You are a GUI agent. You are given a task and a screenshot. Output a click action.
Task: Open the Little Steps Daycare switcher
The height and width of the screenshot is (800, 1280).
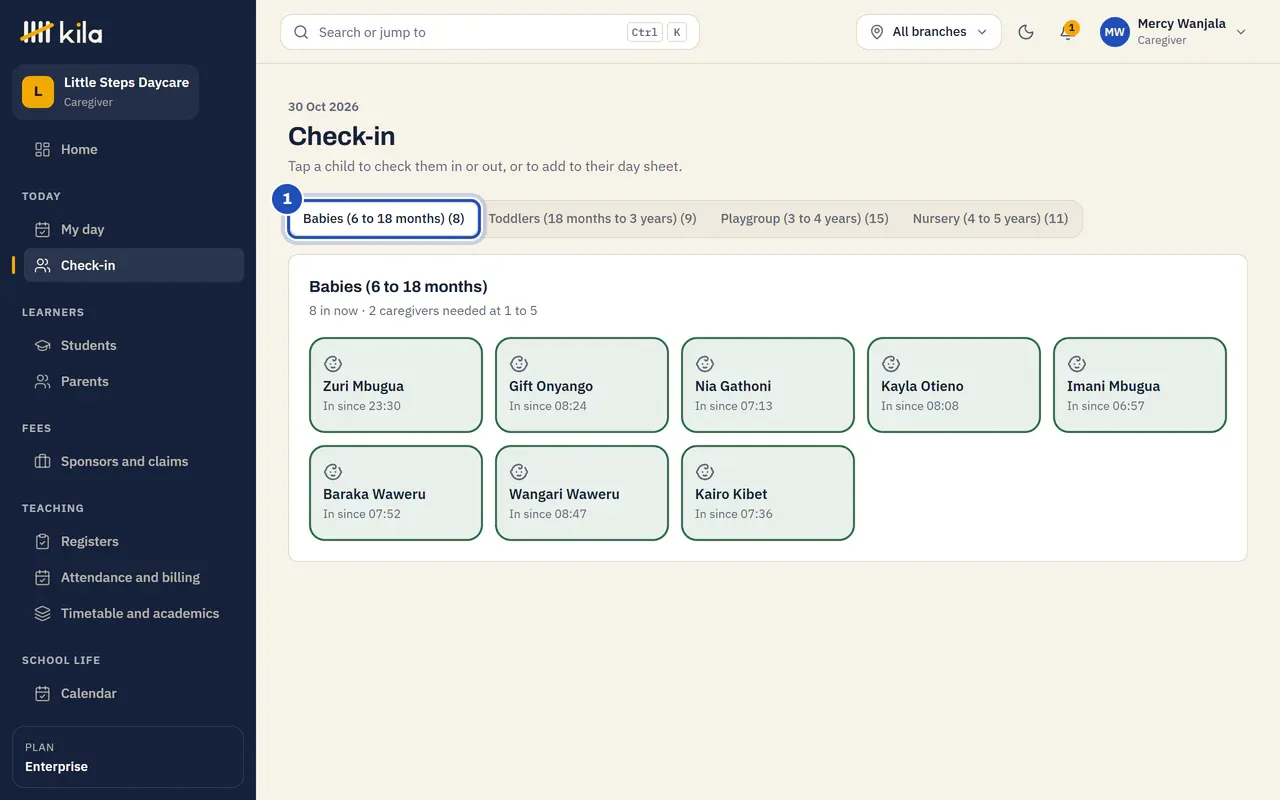106,92
